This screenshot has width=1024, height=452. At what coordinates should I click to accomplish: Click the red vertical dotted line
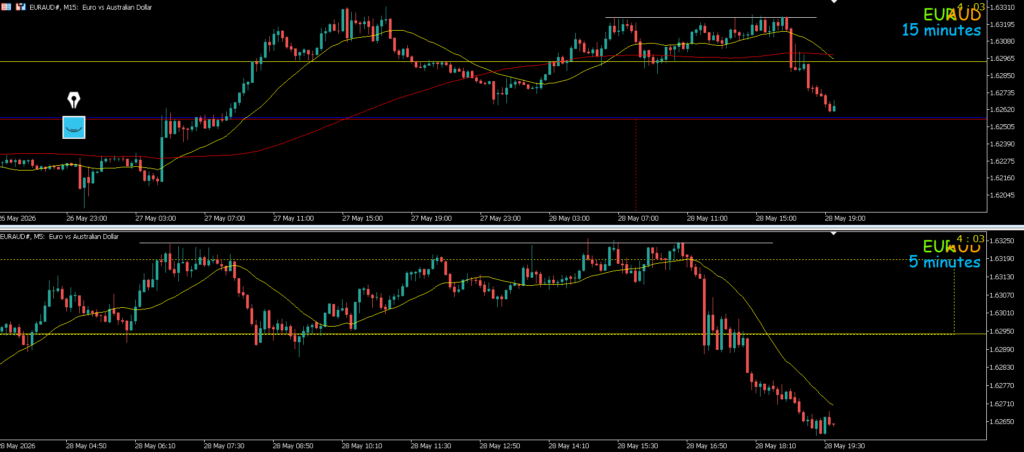pyautogui.click(x=635, y=165)
